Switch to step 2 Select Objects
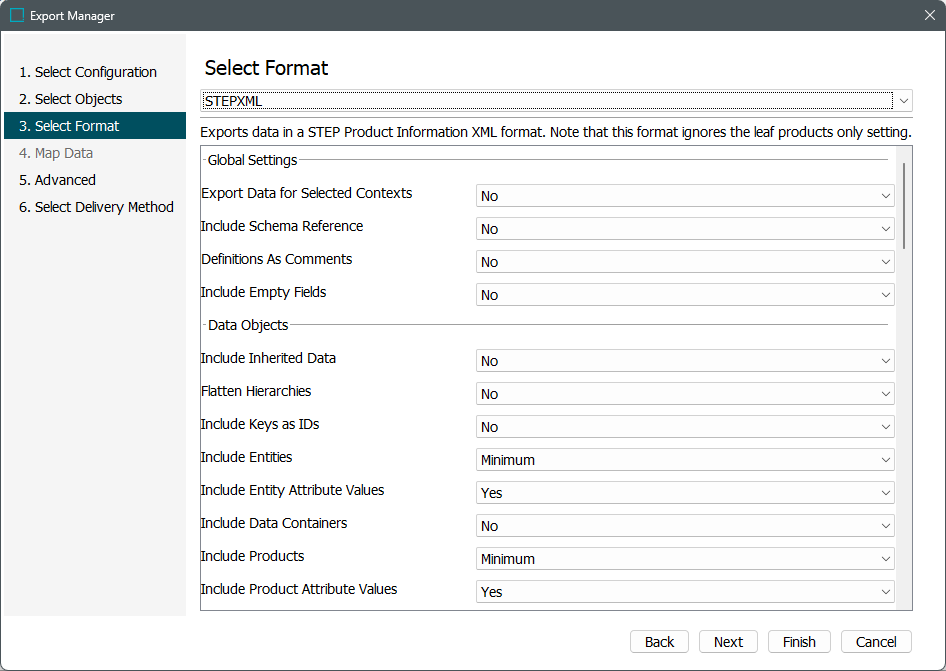 click(78, 99)
